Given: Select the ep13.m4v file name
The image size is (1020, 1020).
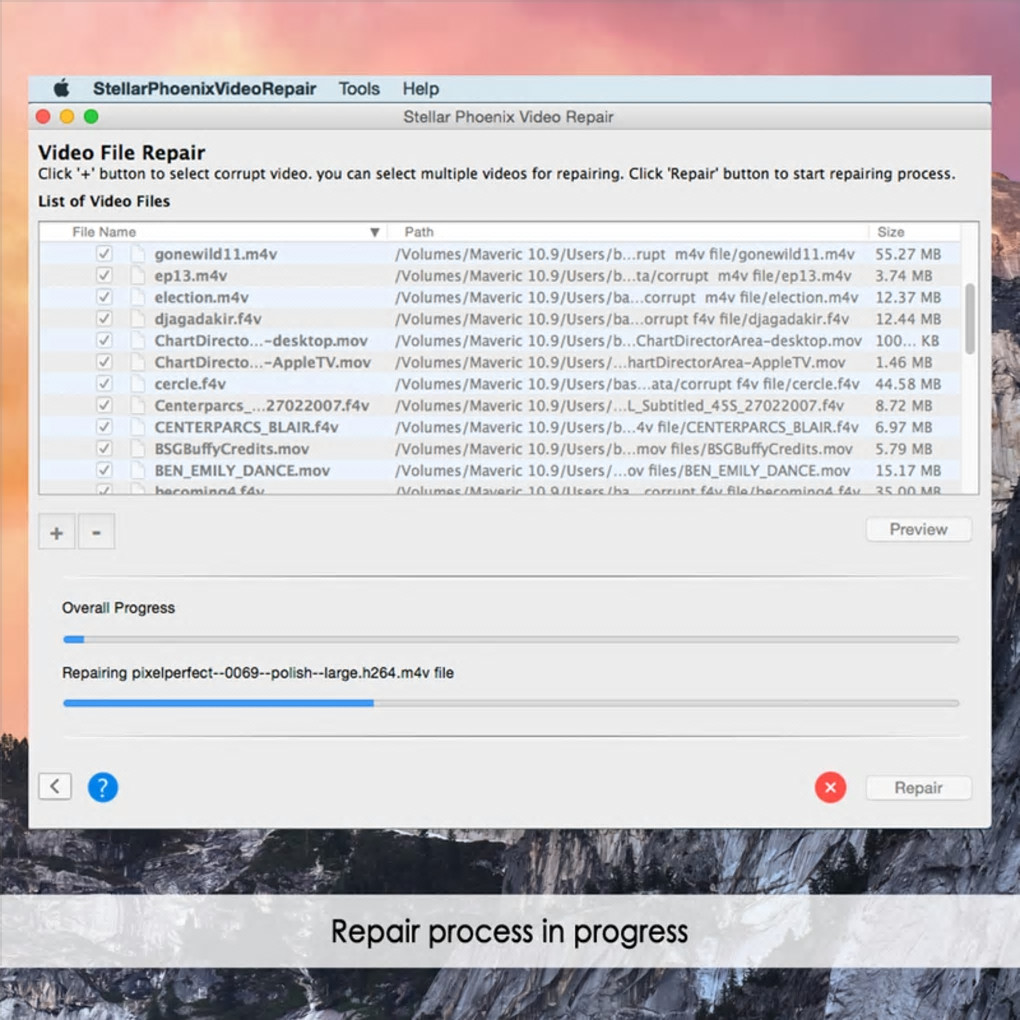Looking at the screenshot, I should click(191, 276).
